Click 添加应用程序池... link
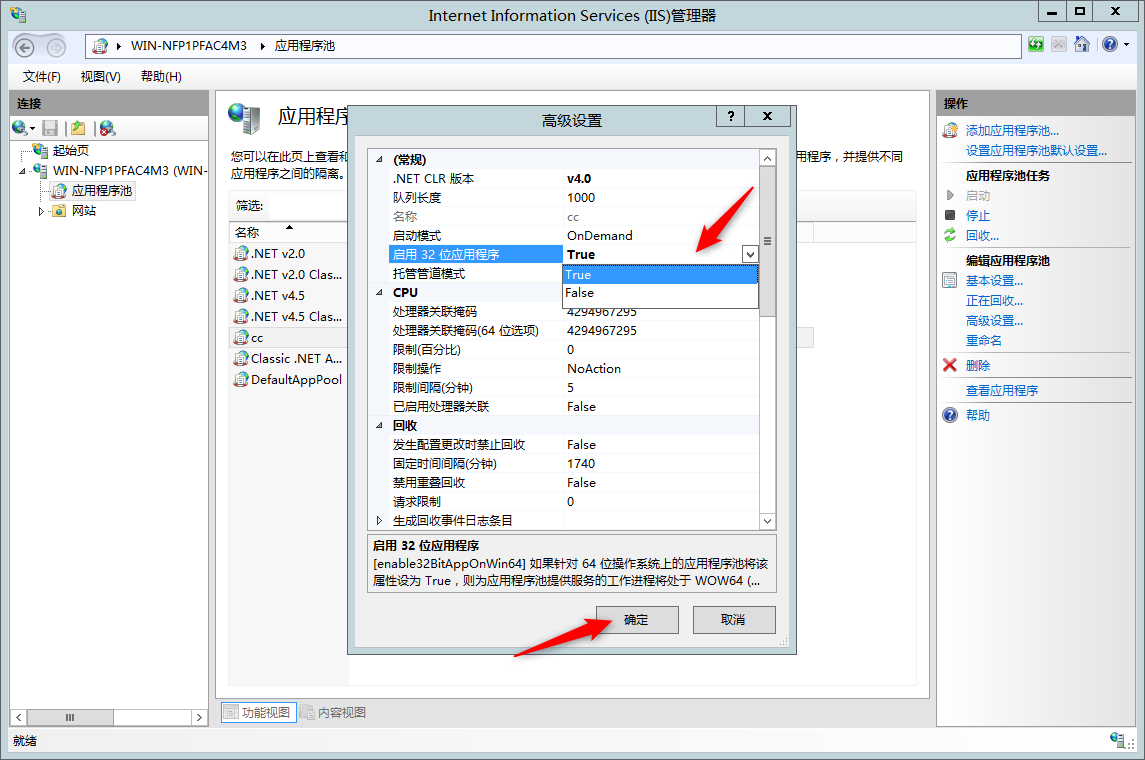 click(x=1012, y=131)
